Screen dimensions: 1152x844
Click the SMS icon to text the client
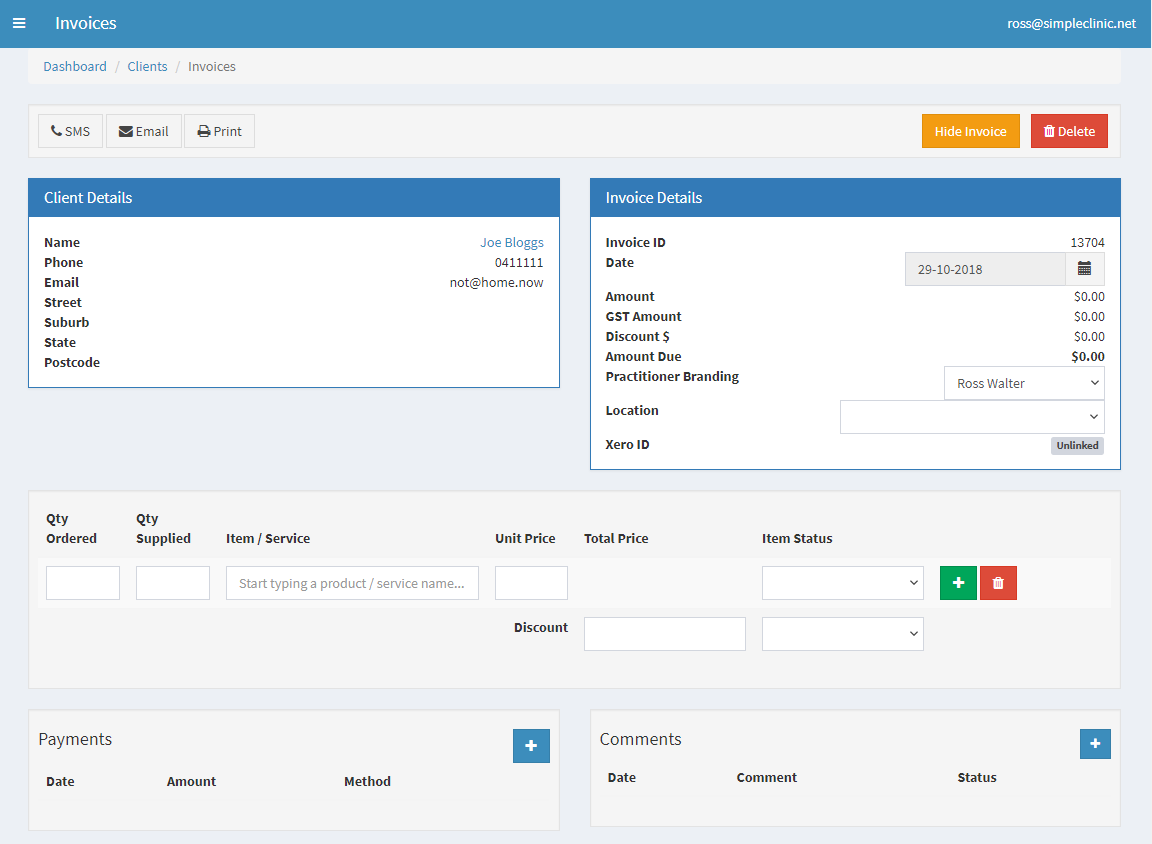coord(69,131)
